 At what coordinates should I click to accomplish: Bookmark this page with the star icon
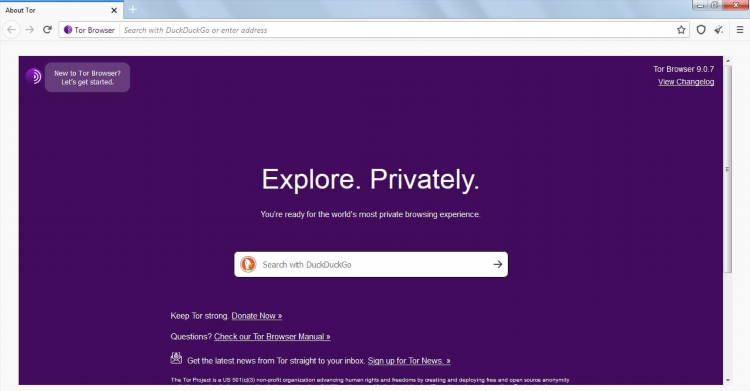(x=681, y=30)
